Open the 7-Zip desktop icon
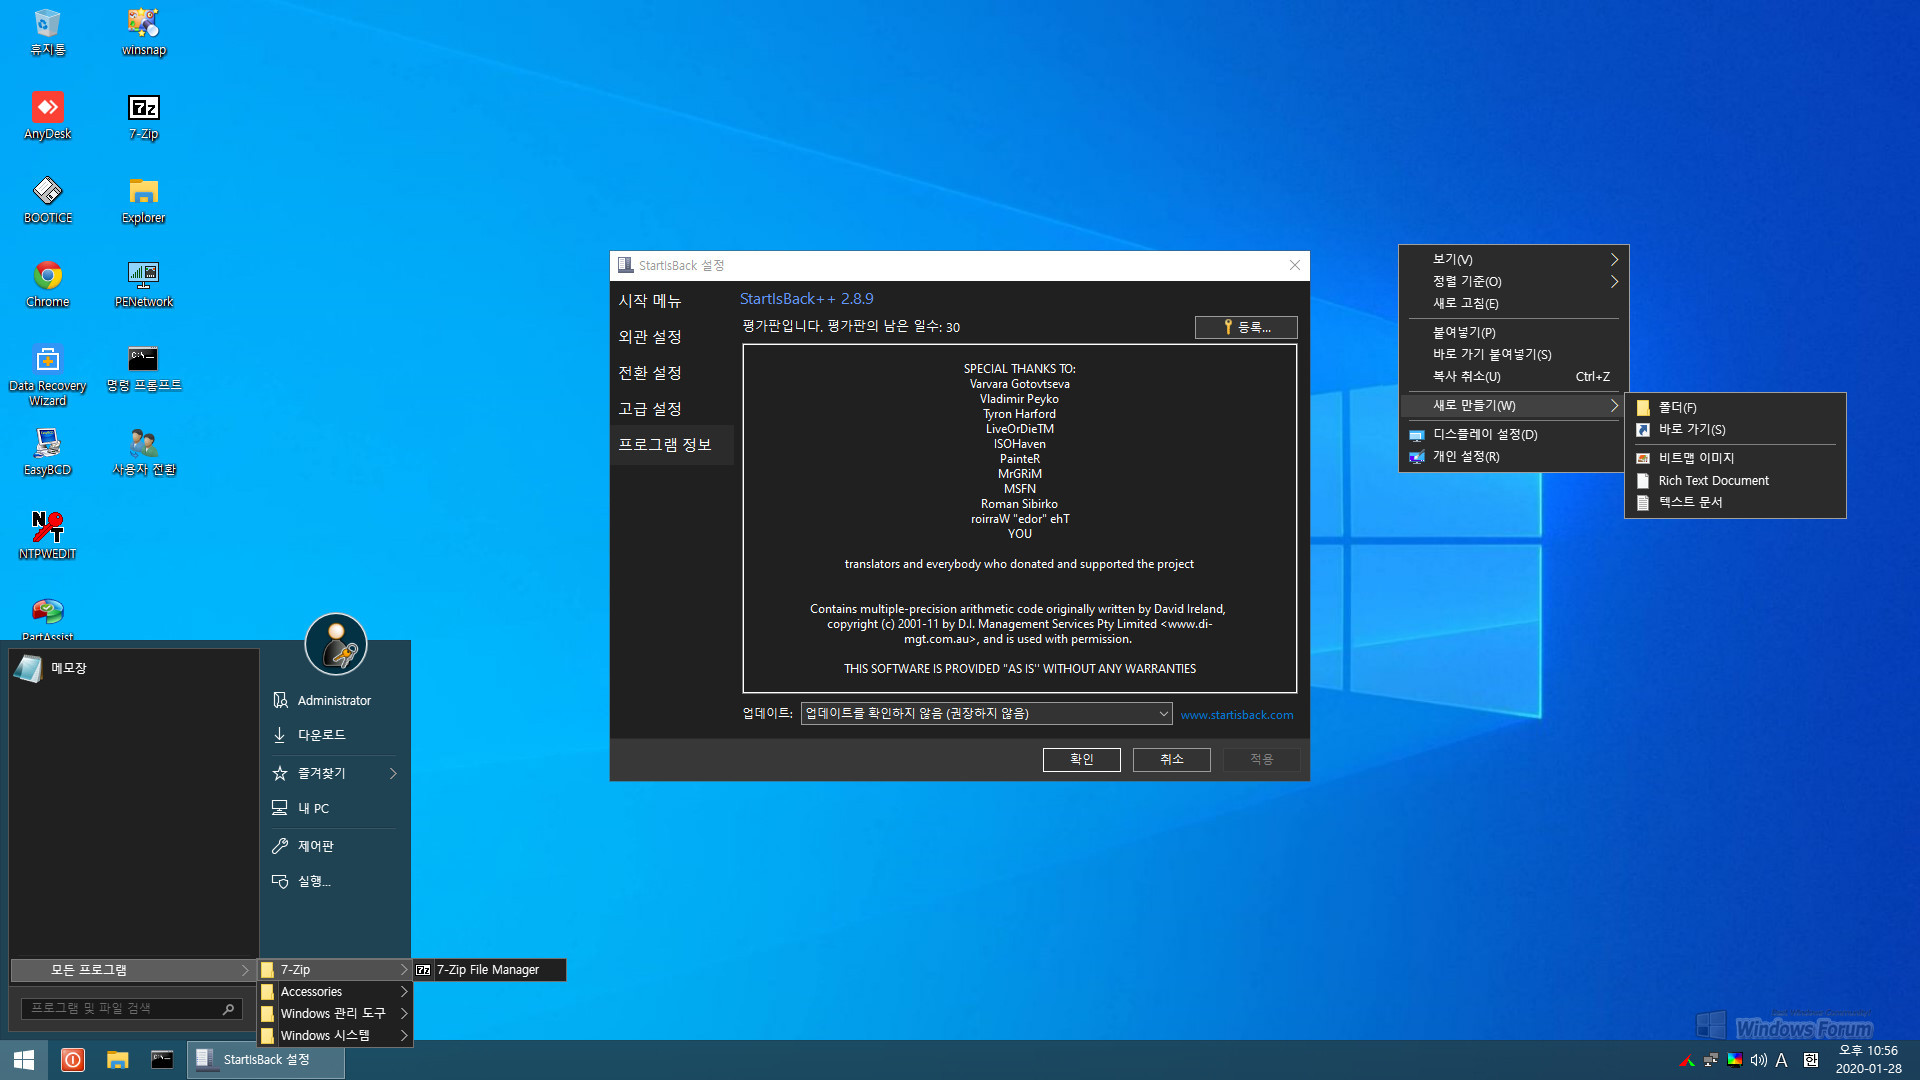1920x1080 pixels. (x=143, y=116)
